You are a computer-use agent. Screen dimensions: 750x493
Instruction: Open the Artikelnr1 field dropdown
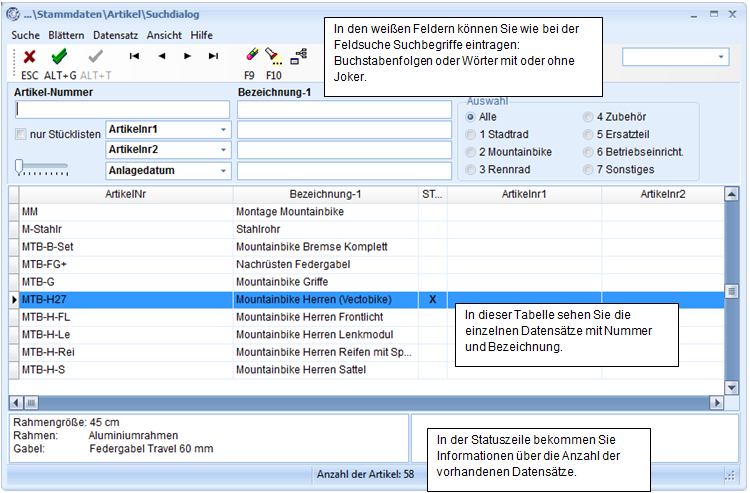tap(223, 130)
